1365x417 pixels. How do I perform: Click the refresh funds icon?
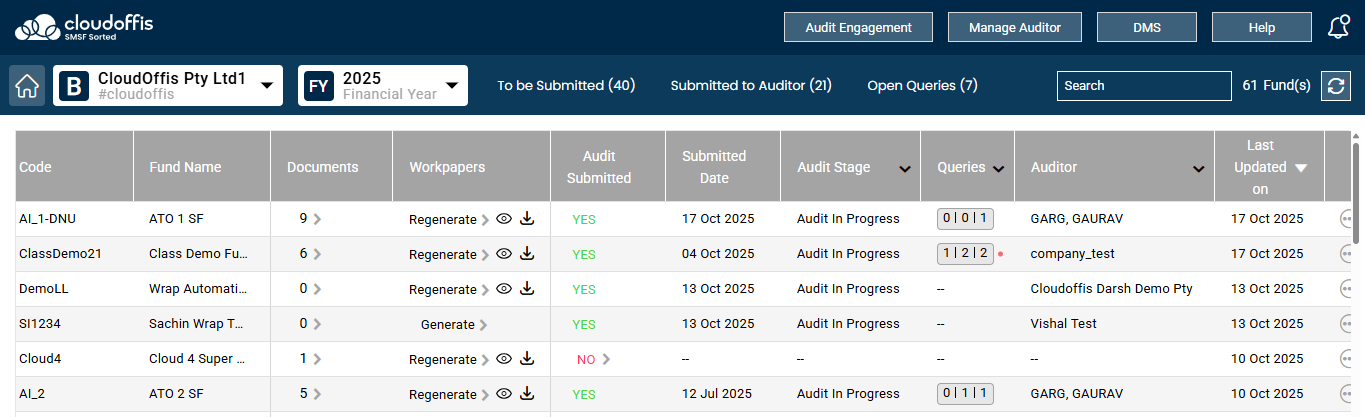coord(1336,86)
